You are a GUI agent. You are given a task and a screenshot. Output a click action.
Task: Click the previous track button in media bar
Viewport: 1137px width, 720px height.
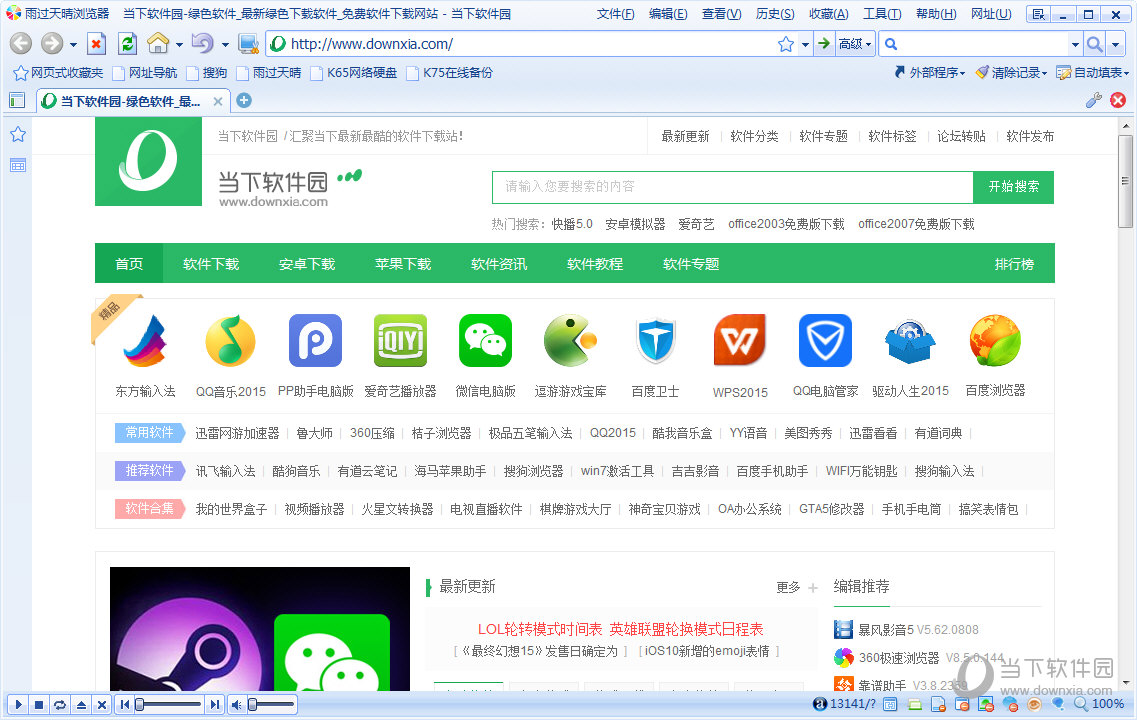125,704
